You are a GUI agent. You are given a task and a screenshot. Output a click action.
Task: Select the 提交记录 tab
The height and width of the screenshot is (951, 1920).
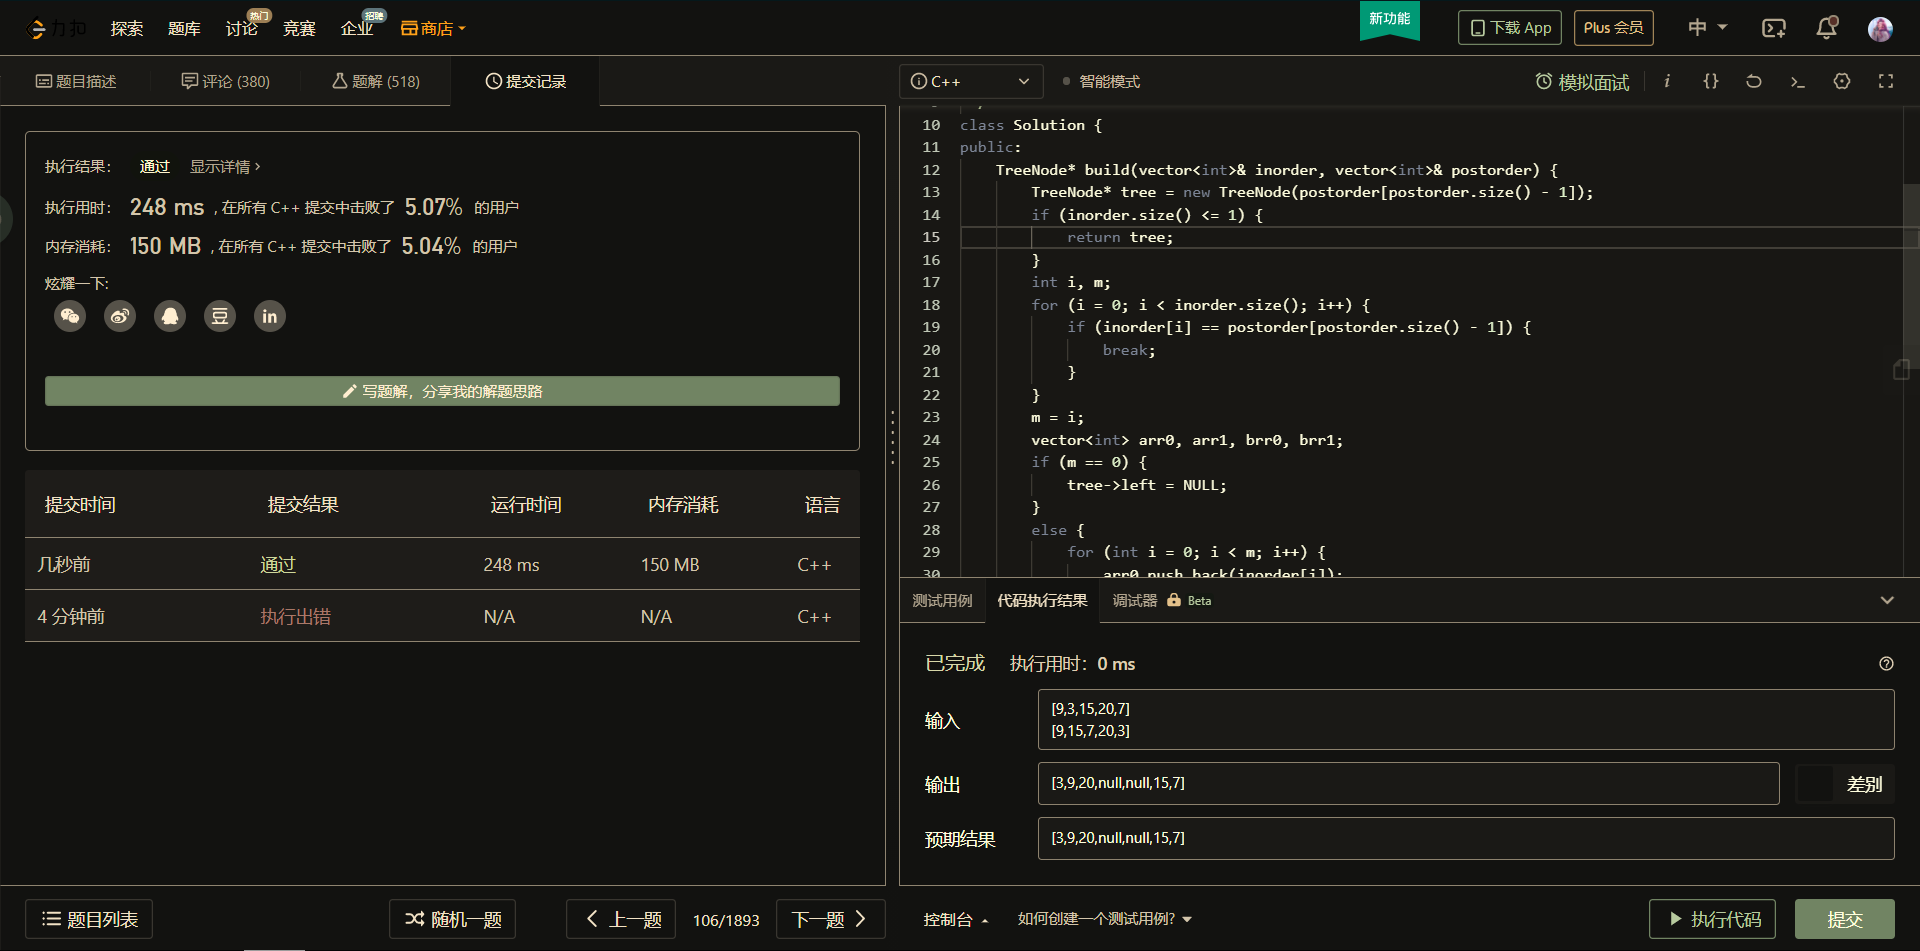526,81
